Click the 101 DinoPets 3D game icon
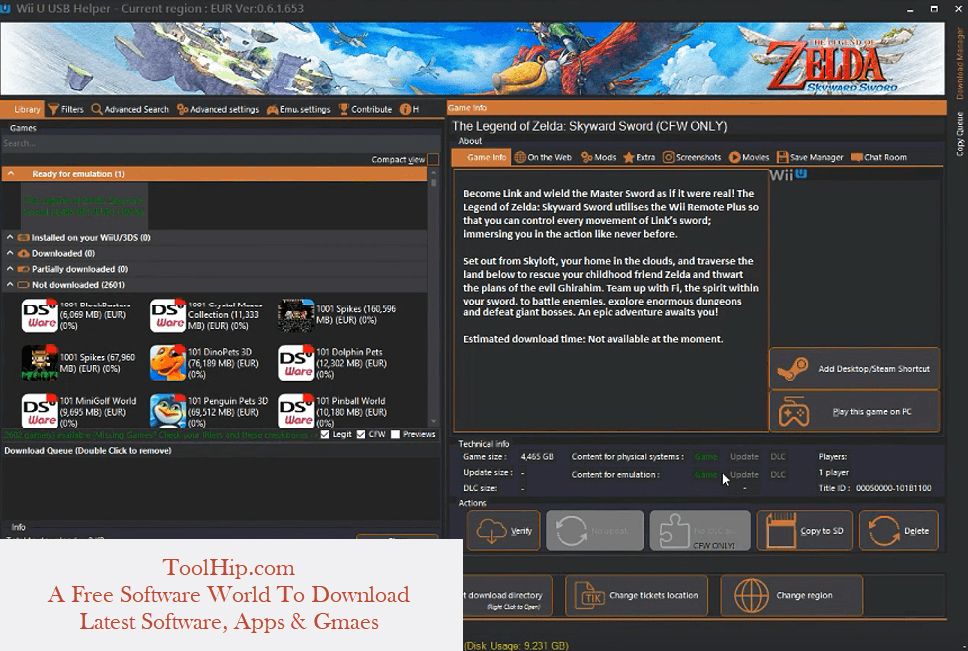Screen dimensions: 968x651 [x=168, y=363]
